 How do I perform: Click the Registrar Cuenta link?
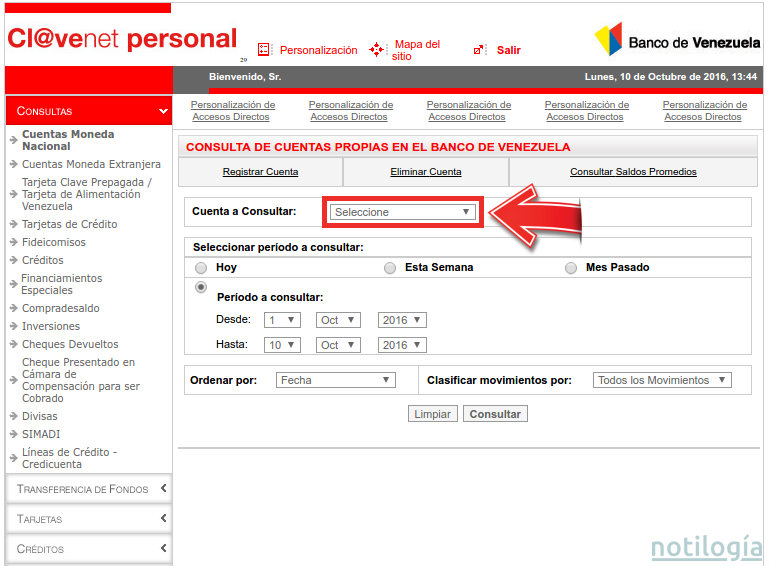click(260, 172)
